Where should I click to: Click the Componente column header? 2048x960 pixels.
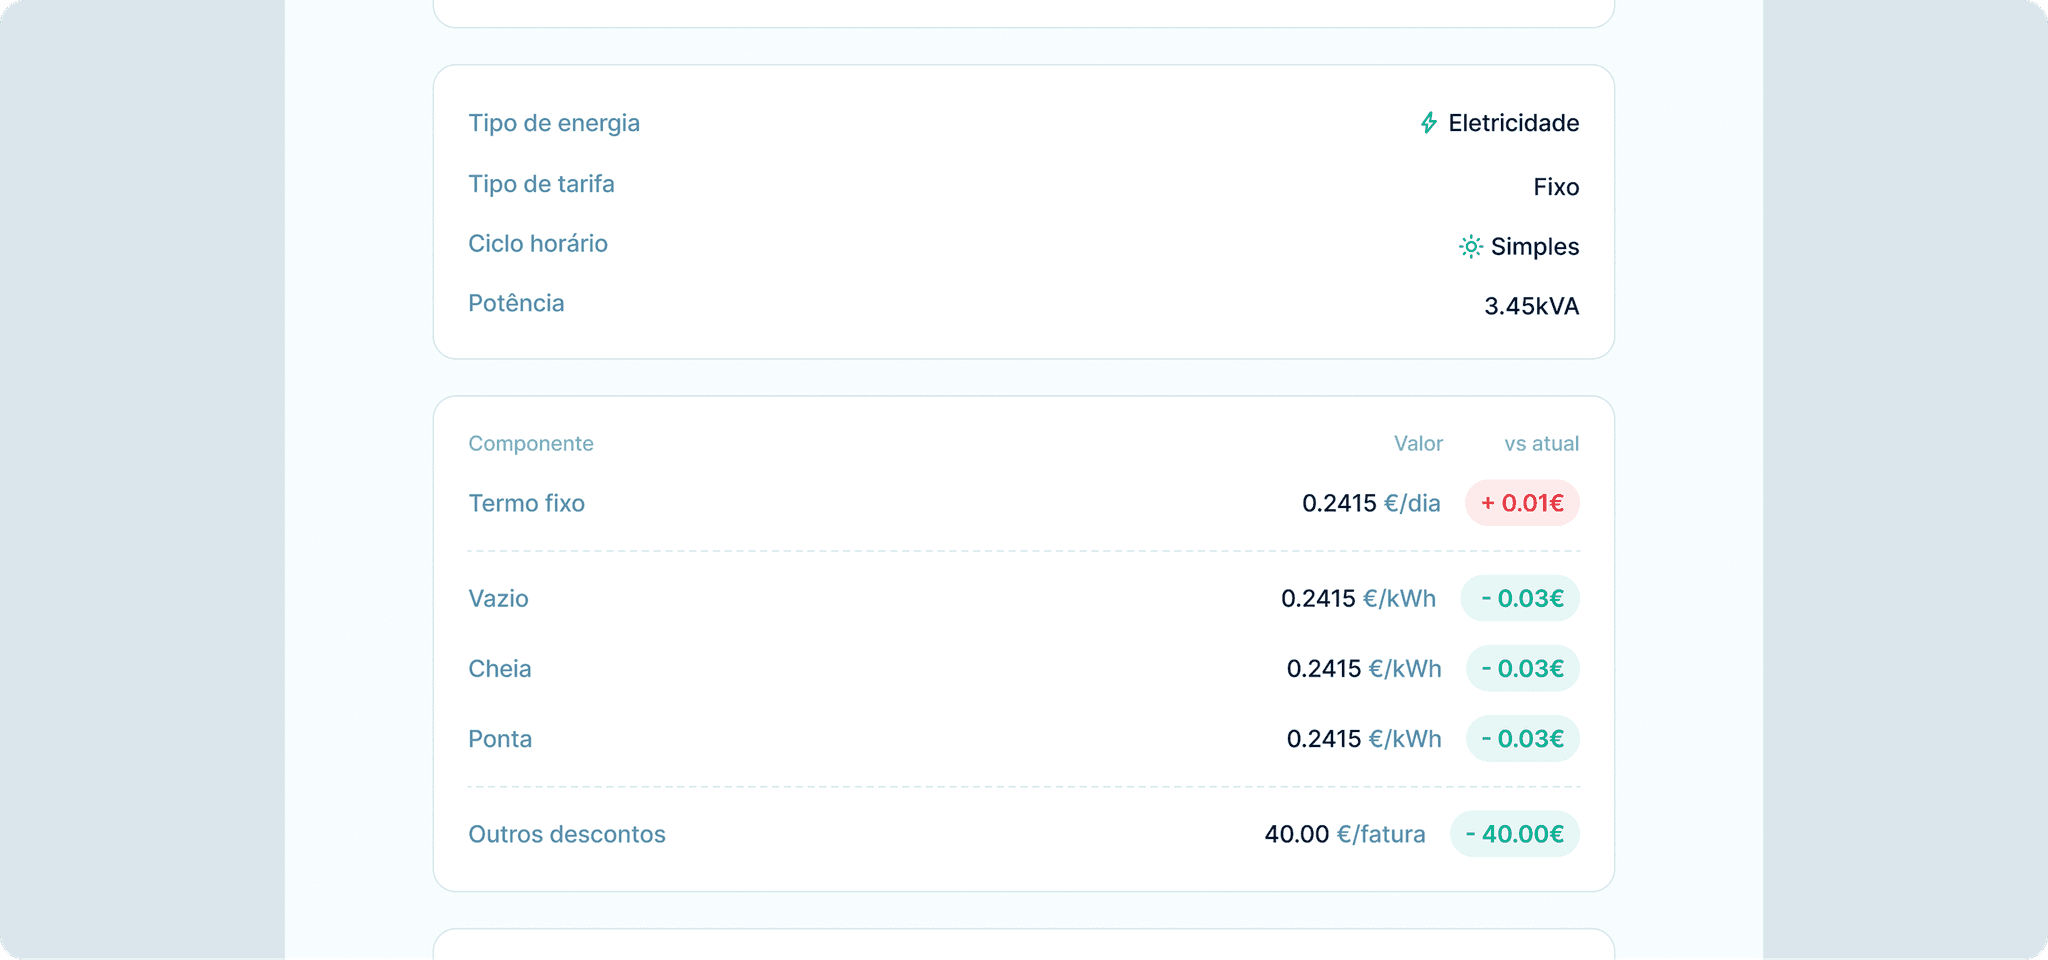531,444
